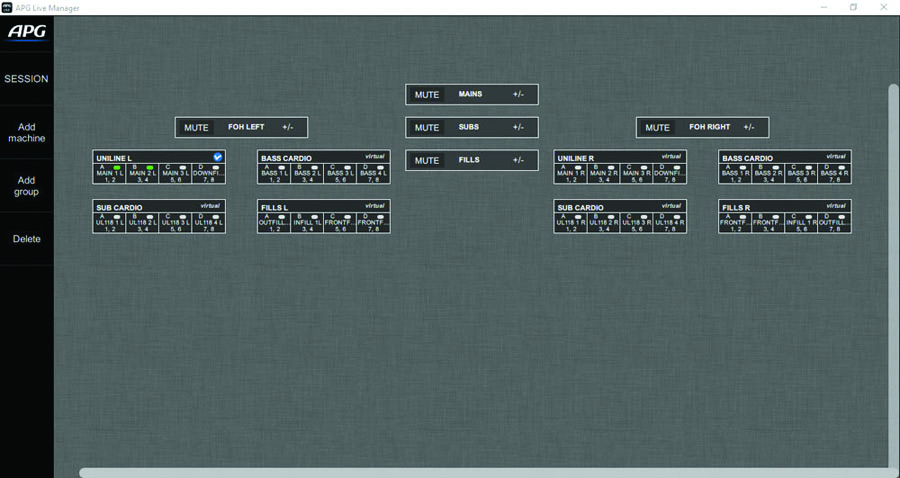Click the MAINS group label
900x478 pixels.
pyautogui.click(x=470, y=94)
